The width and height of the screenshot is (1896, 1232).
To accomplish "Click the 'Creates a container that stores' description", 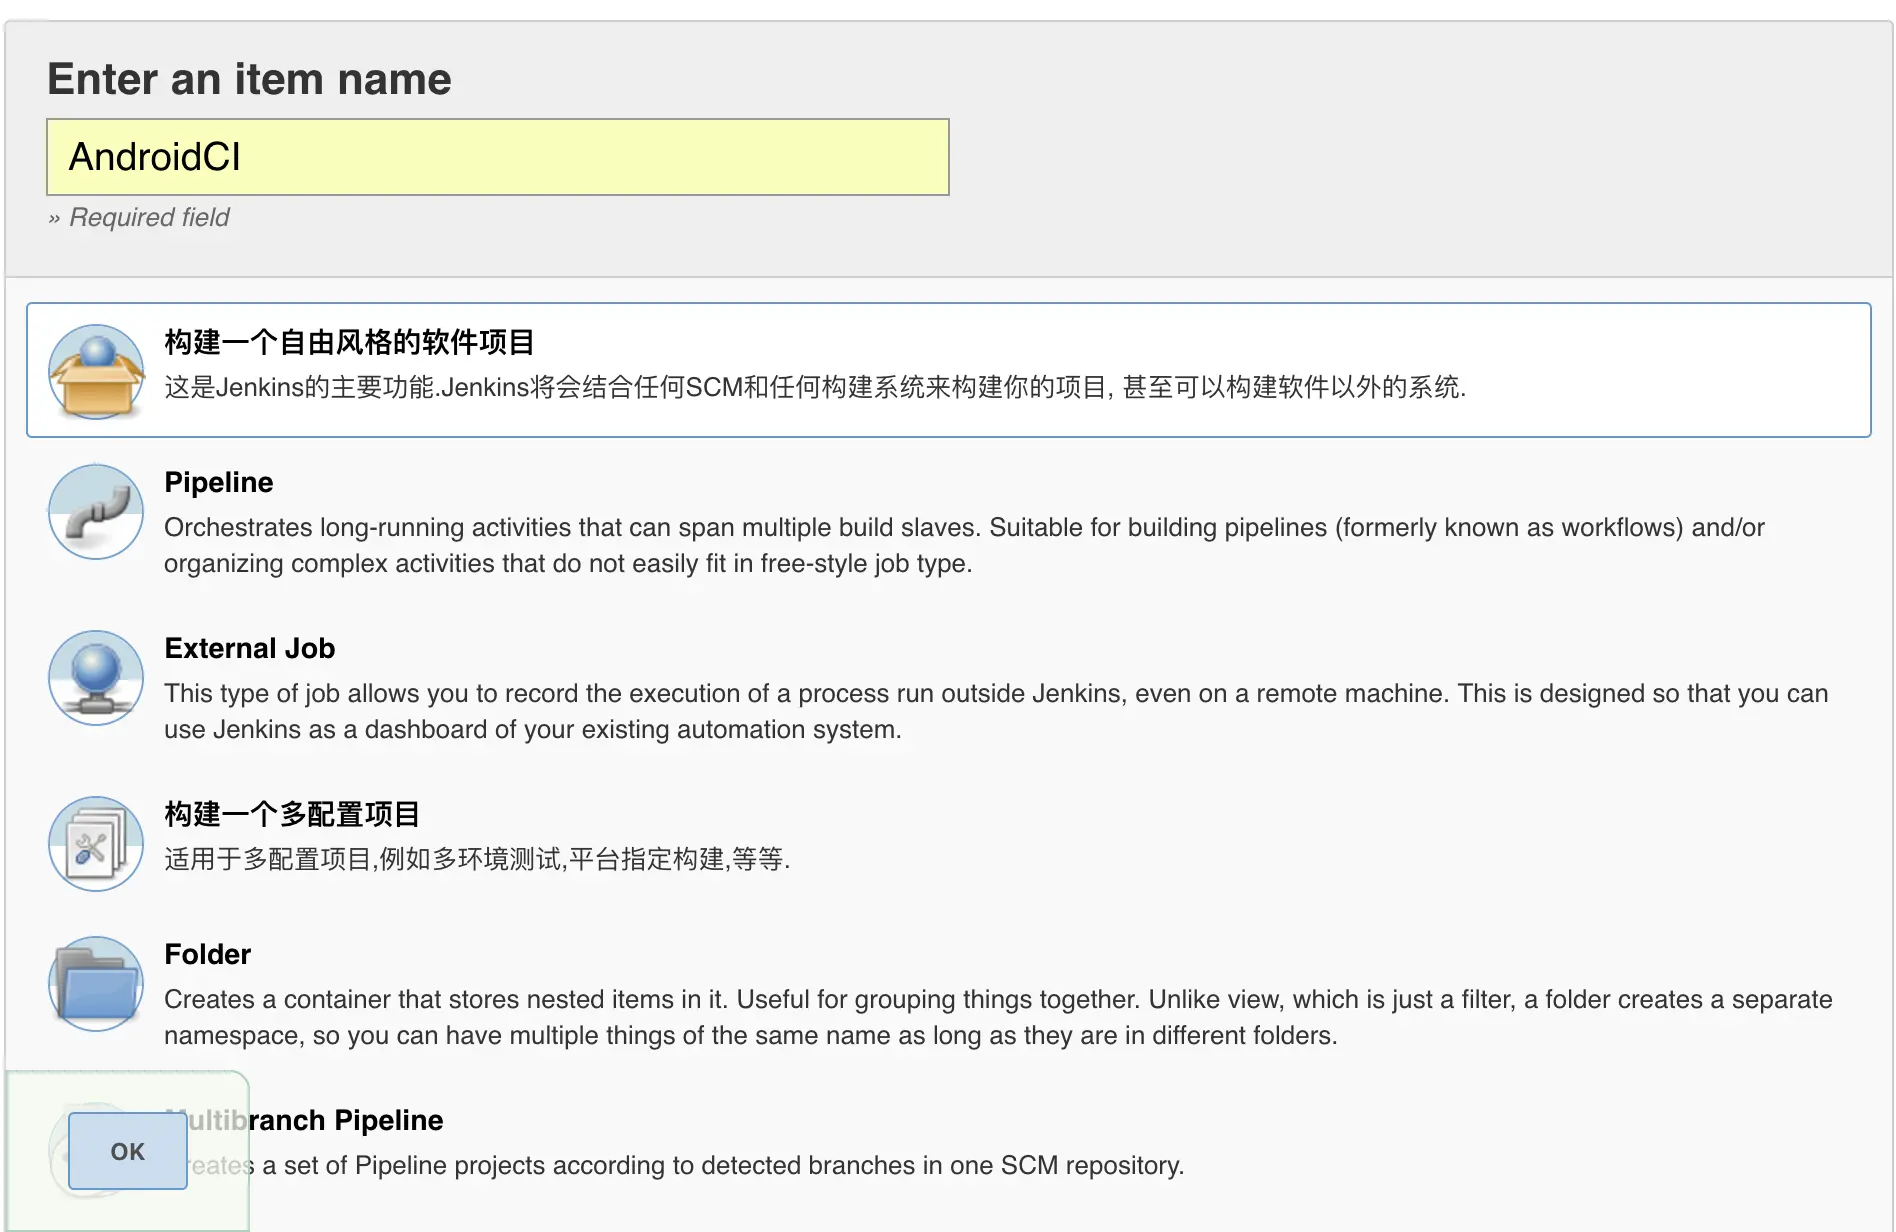I will [x=998, y=1017].
